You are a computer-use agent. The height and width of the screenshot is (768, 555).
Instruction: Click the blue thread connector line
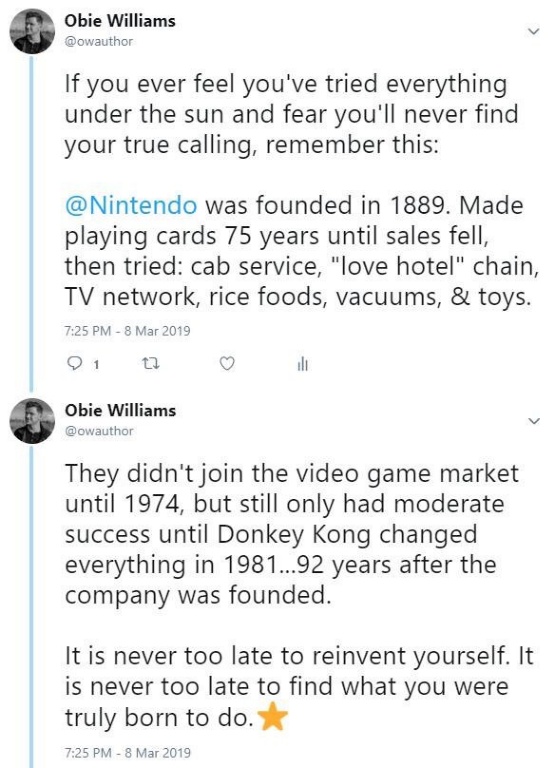pyautogui.click(x=32, y=224)
